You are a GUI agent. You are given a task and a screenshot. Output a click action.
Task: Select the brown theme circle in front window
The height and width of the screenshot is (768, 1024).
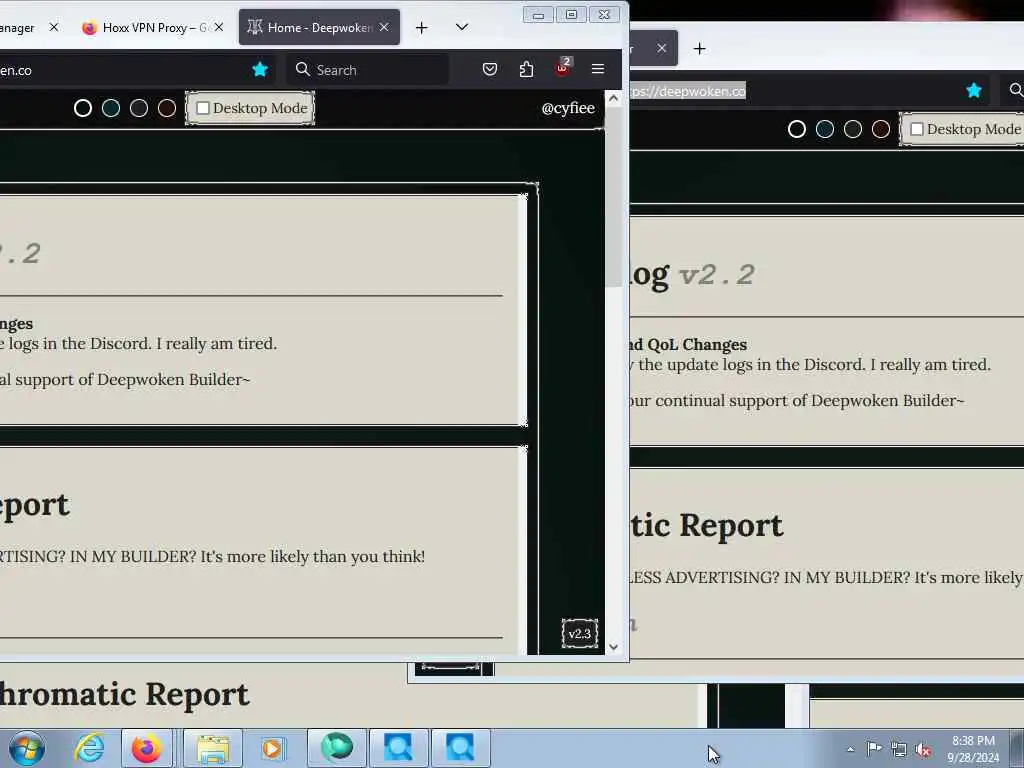pyautogui.click(x=167, y=108)
